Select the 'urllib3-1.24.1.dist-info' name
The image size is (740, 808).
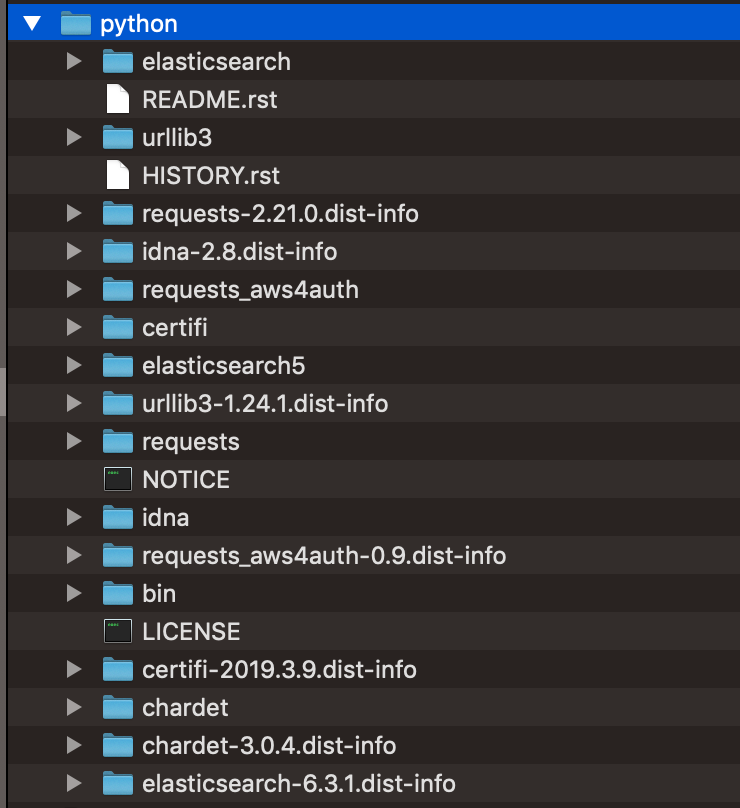265,404
